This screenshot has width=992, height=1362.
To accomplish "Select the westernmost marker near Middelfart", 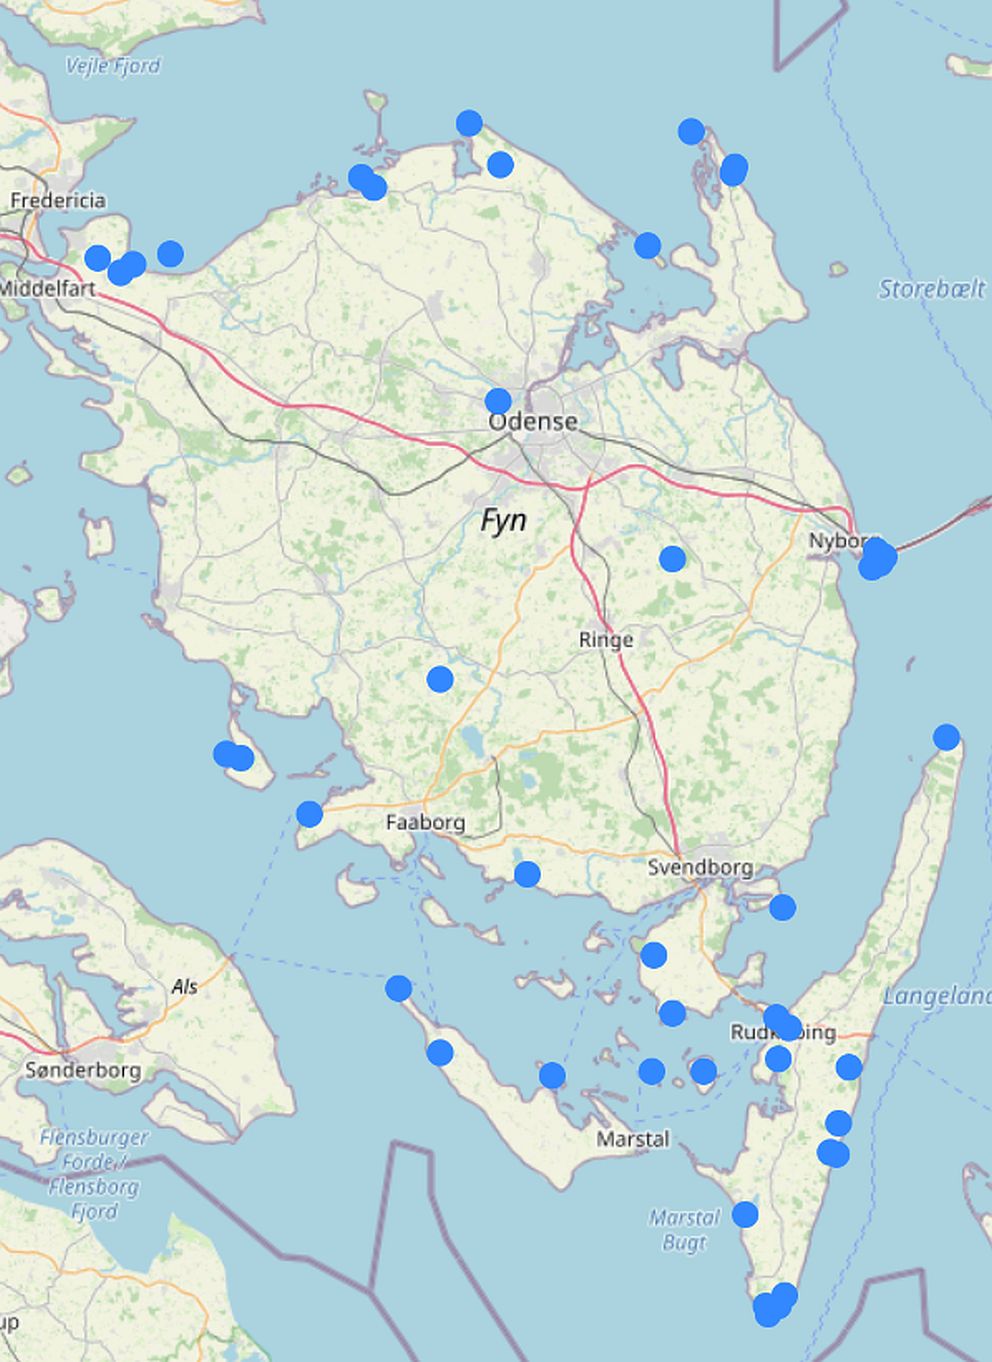I will [x=97, y=258].
